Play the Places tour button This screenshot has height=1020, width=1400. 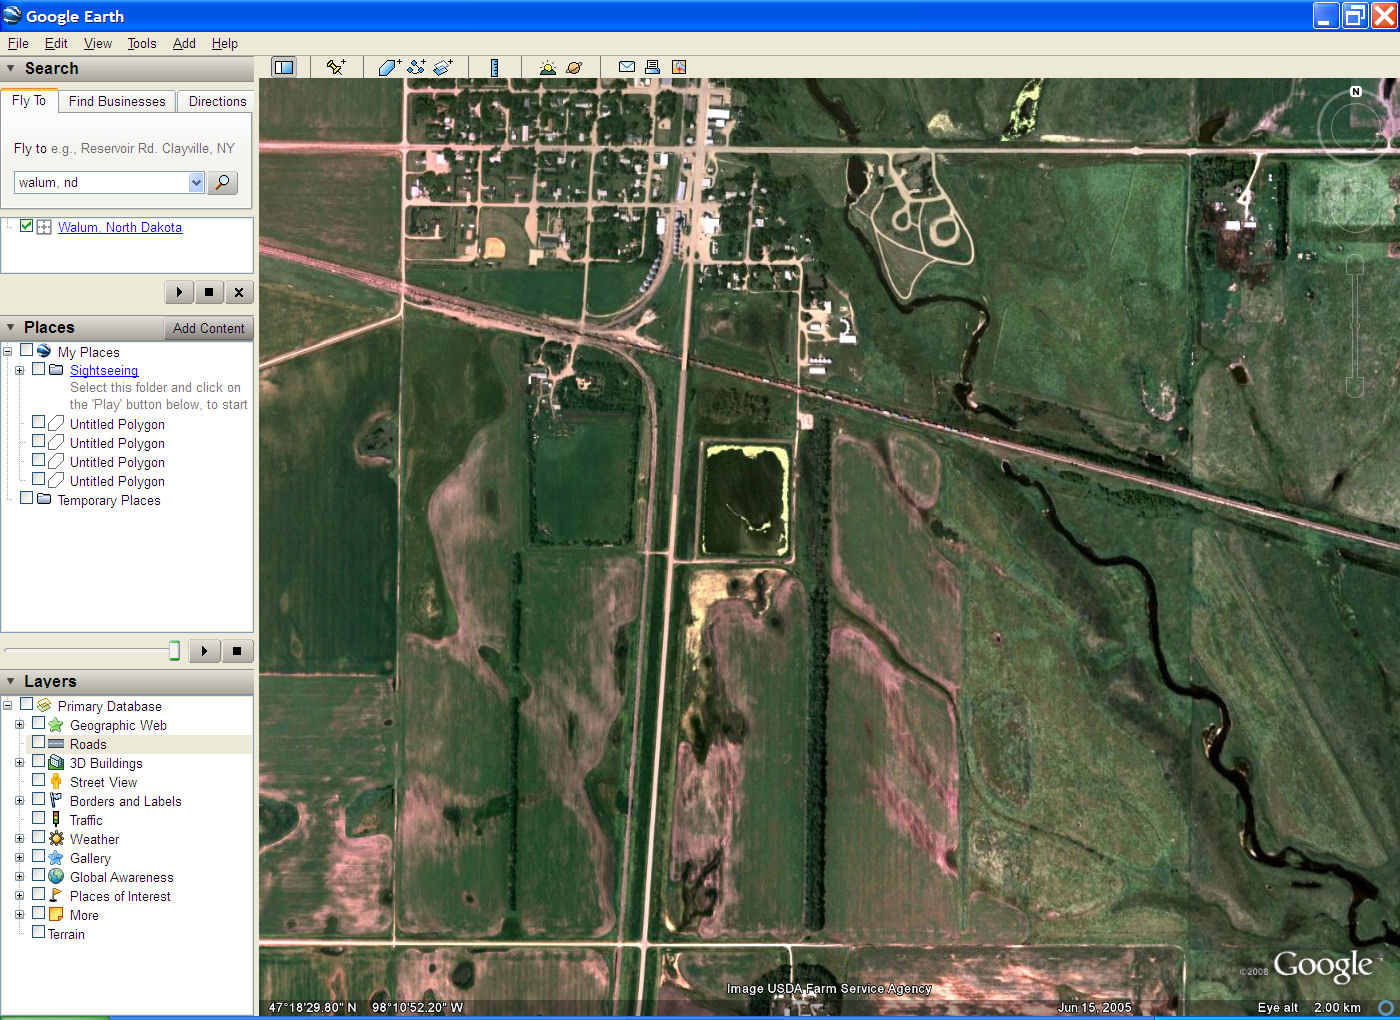click(204, 651)
